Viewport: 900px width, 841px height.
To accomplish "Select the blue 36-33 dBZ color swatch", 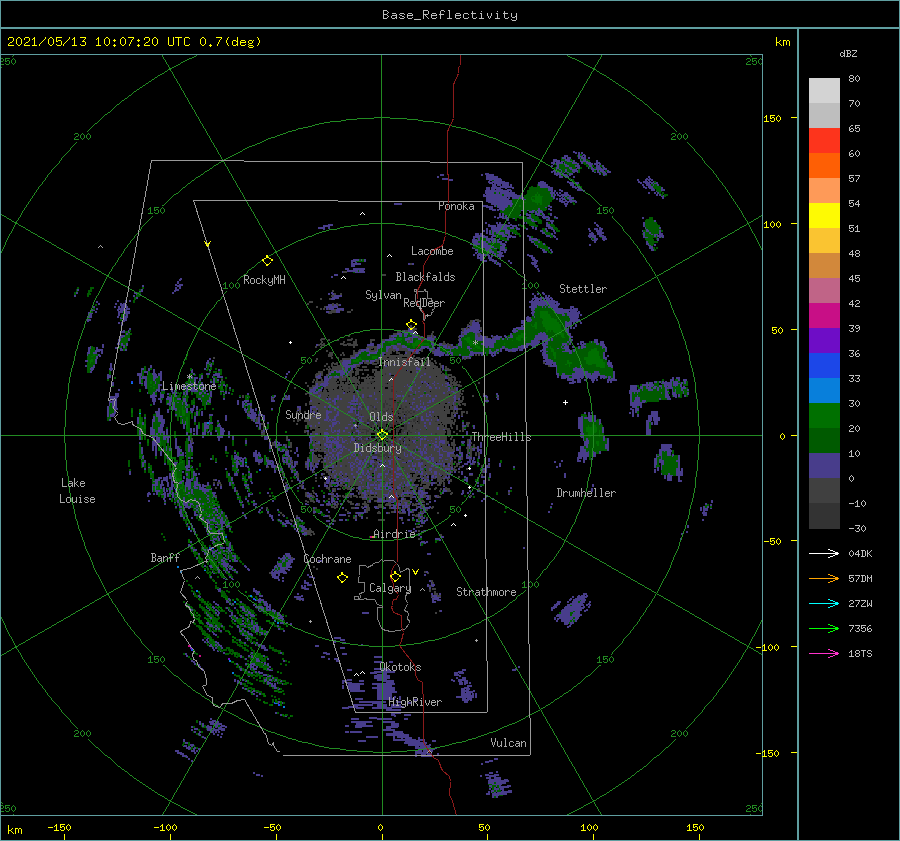I will (x=824, y=366).
